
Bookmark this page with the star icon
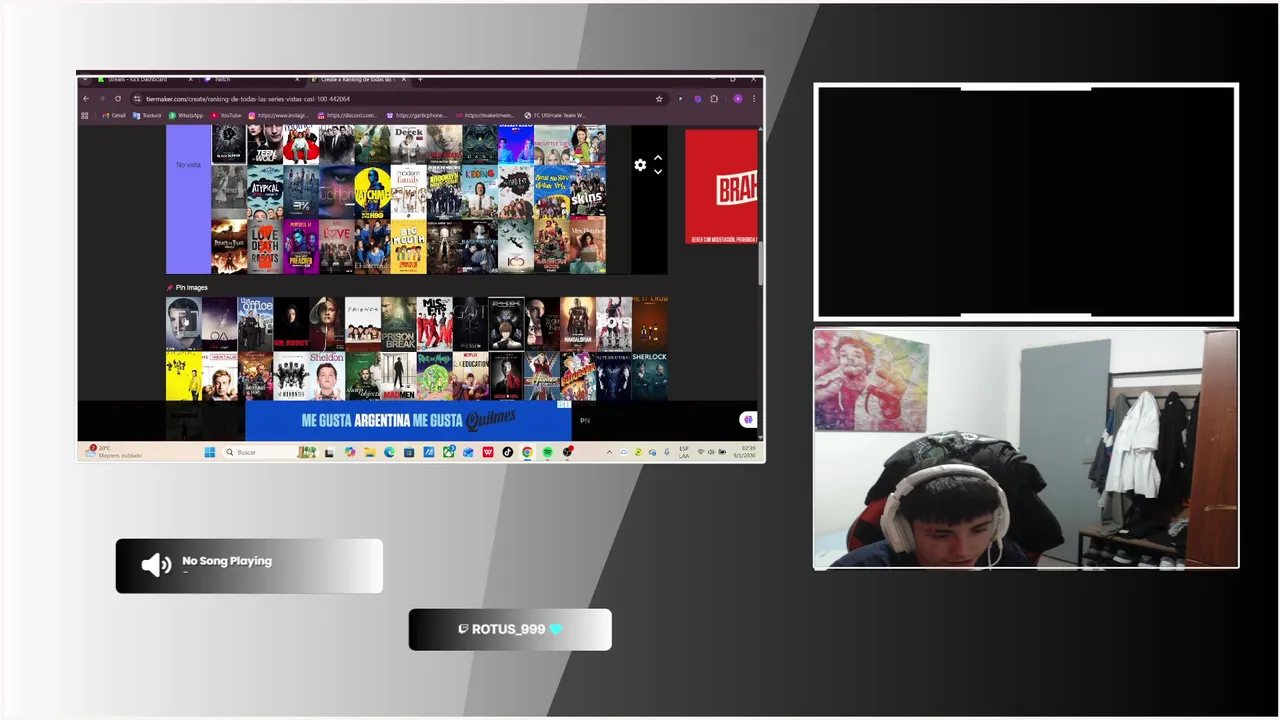point(659,99)
